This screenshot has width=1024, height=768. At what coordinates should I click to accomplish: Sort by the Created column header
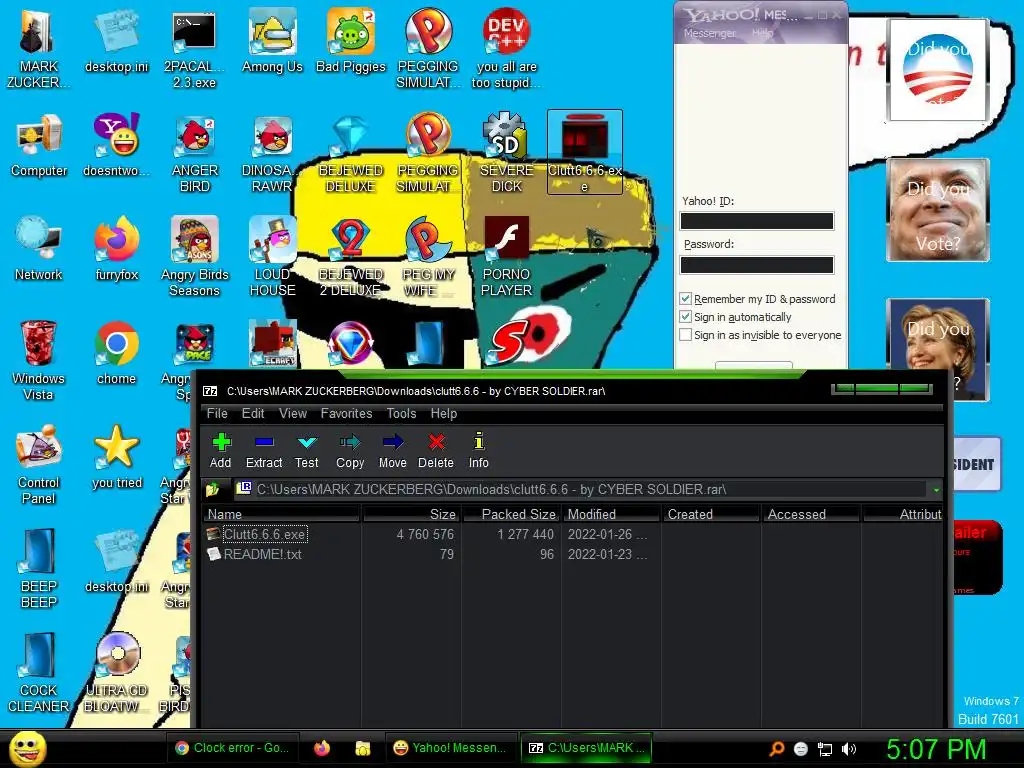click(x=711, y=514)
